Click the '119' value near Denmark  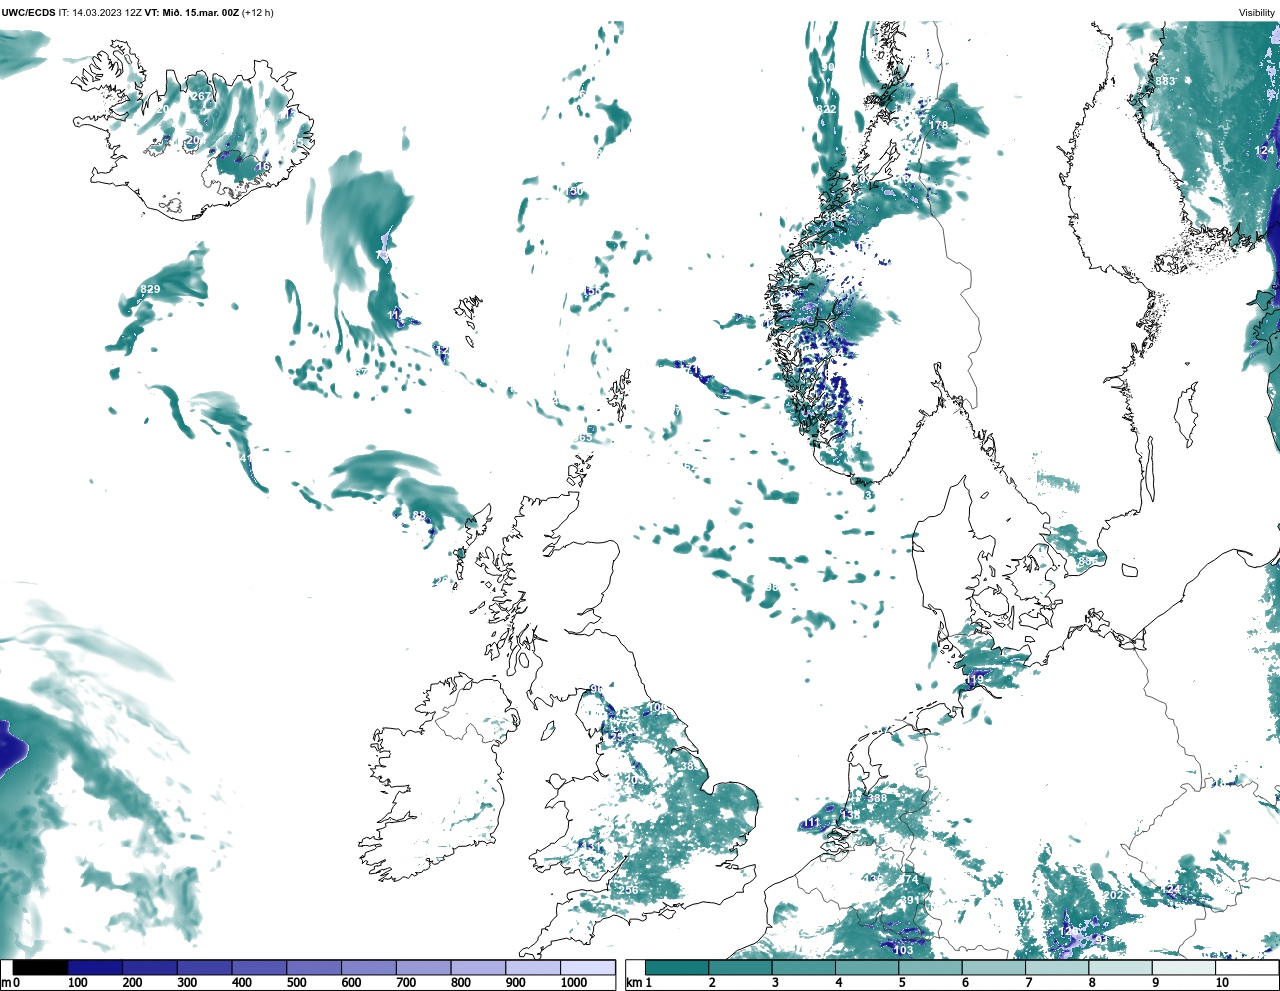tap(976, 679)
